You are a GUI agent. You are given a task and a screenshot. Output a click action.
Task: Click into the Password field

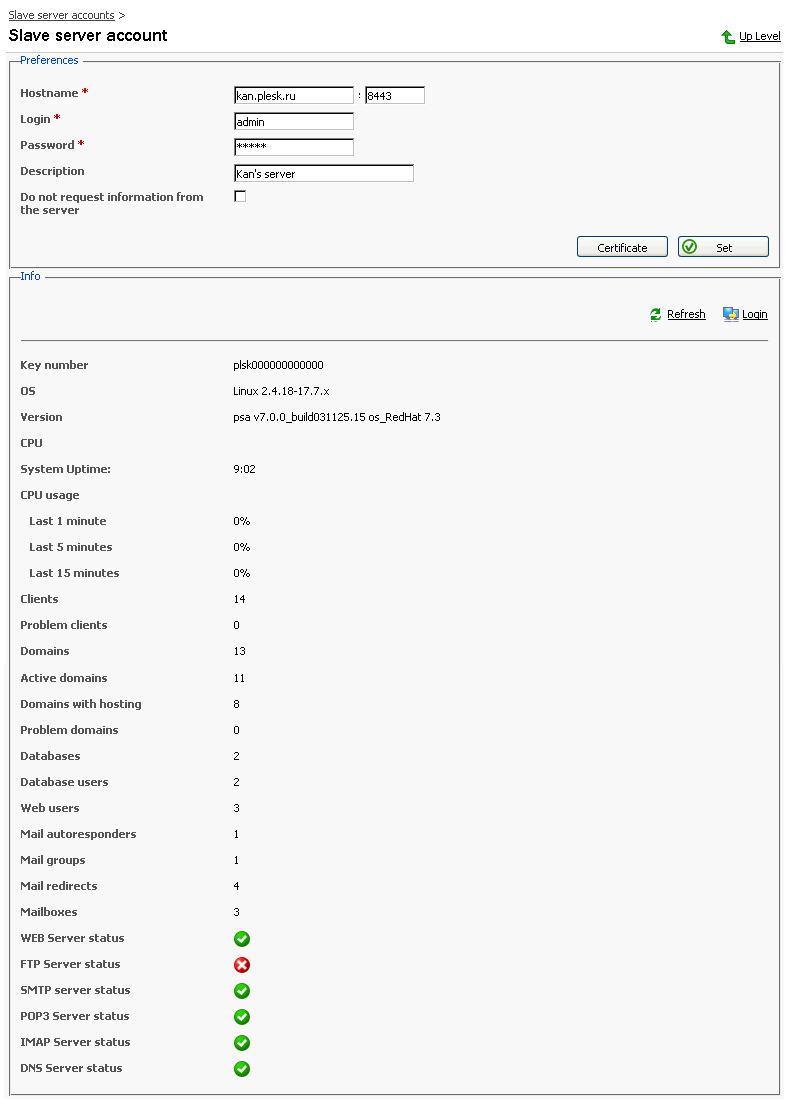coord(293,147)
